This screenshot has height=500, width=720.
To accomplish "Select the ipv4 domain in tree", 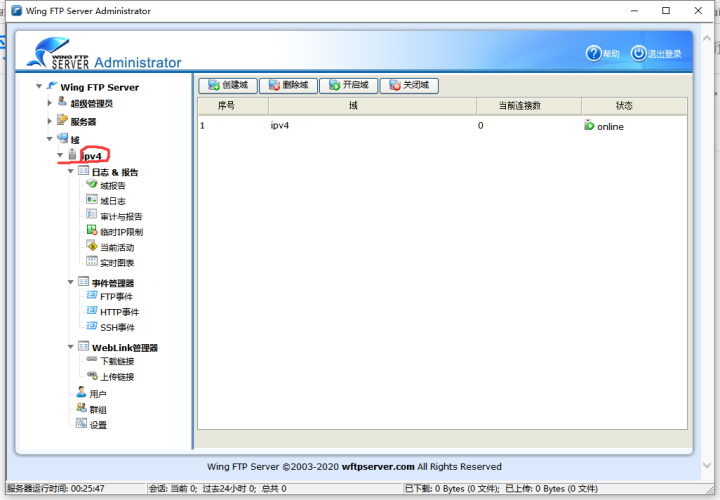I will pos(92,156).
